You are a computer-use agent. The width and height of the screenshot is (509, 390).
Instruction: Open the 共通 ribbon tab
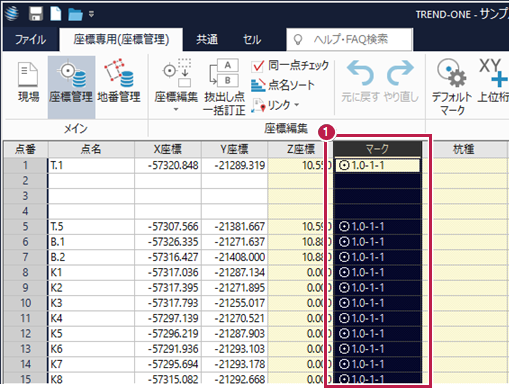pyautogui.click(x=207, y=40)
